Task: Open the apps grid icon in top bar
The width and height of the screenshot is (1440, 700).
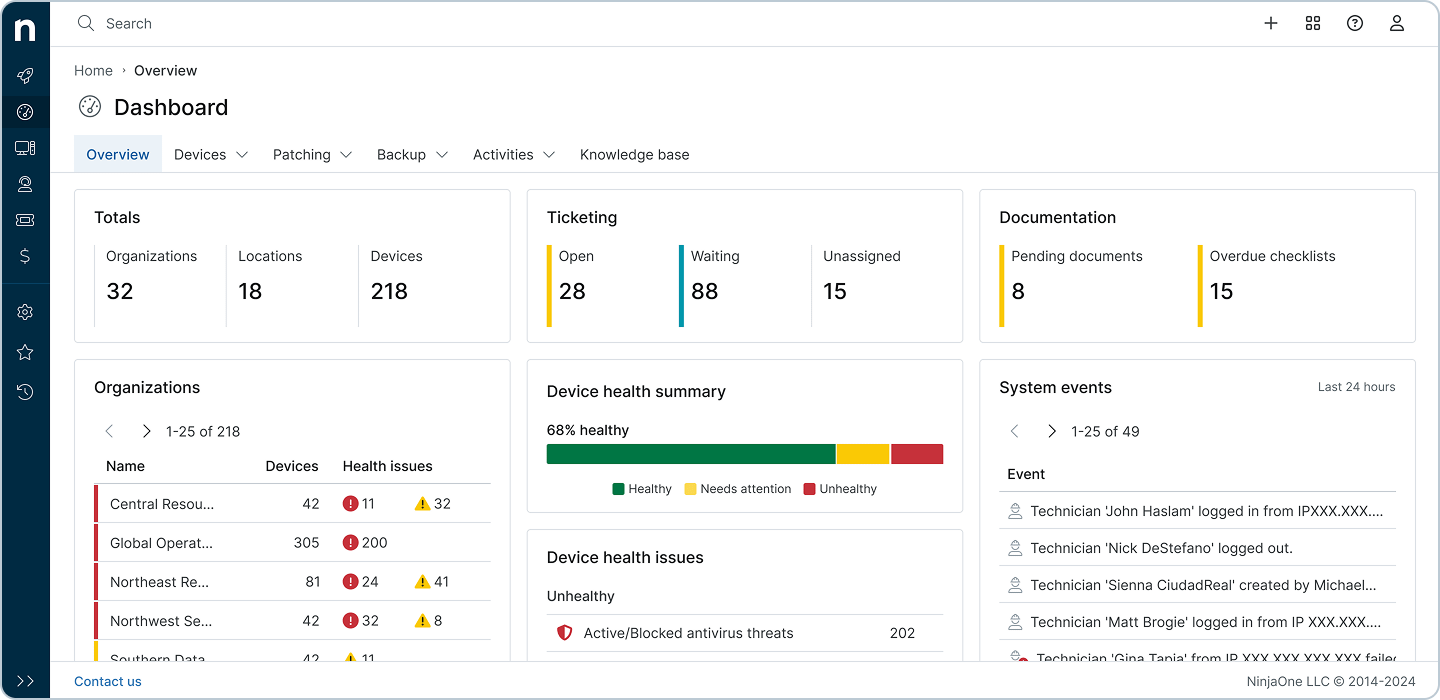Action: 1313,23
